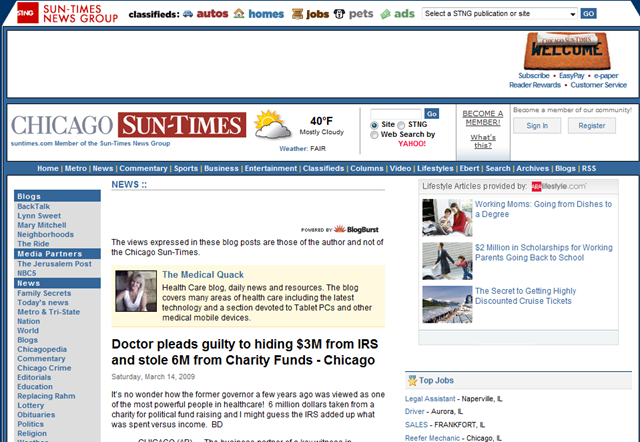The height and width of the screenshot is (442, 640).
Task: Click the Replacing Rahm sidebar link
Action: coord(46,396)
